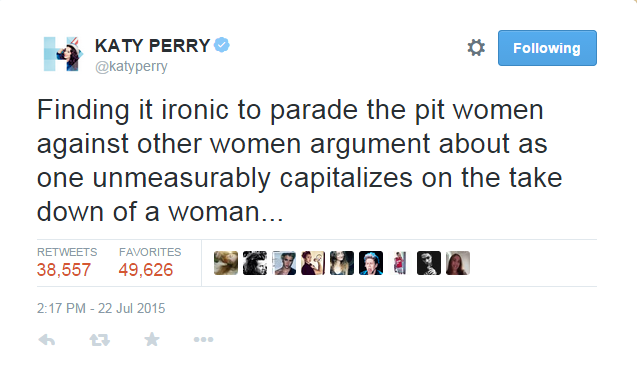Screen dimensions: 637x377
Task: Click the reply arrow icon
Action: tap(47, 340)
